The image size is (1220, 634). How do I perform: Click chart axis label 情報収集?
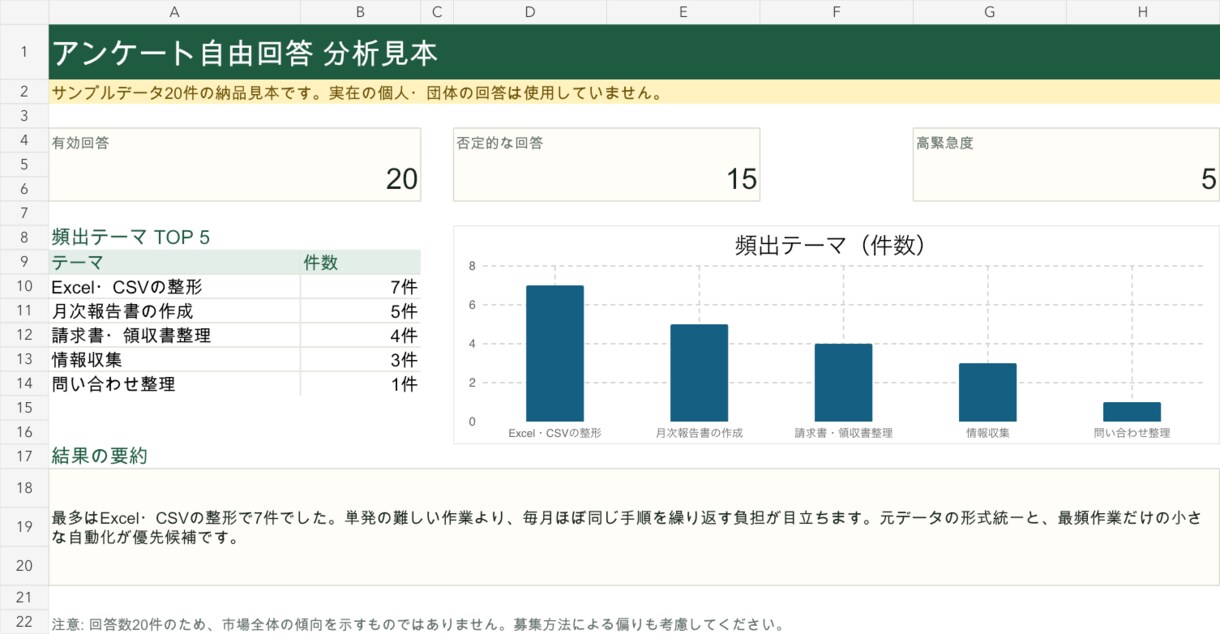click(x=988, y=433)
